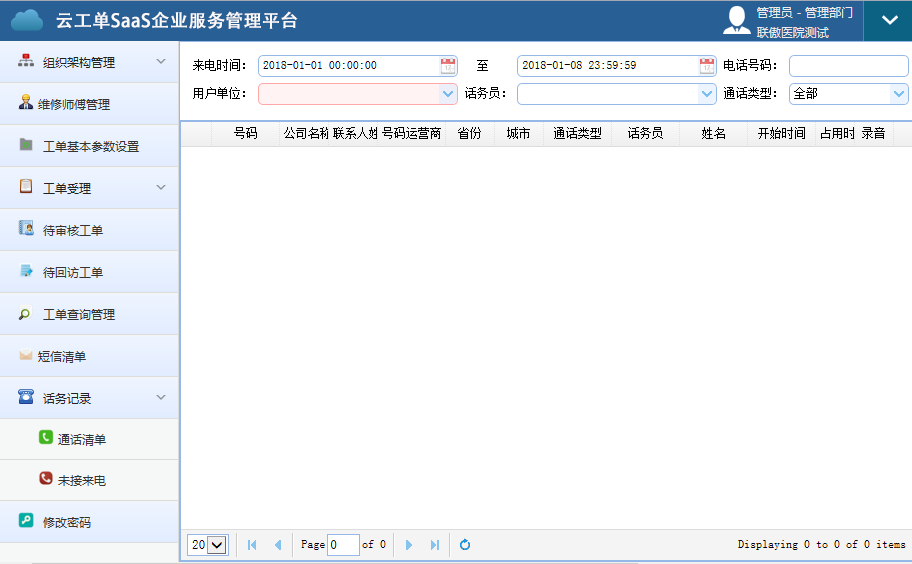The image size is (912, 564).
Task: Open 通话清单 in the sidebar
Action: click(x=82, y=439)
